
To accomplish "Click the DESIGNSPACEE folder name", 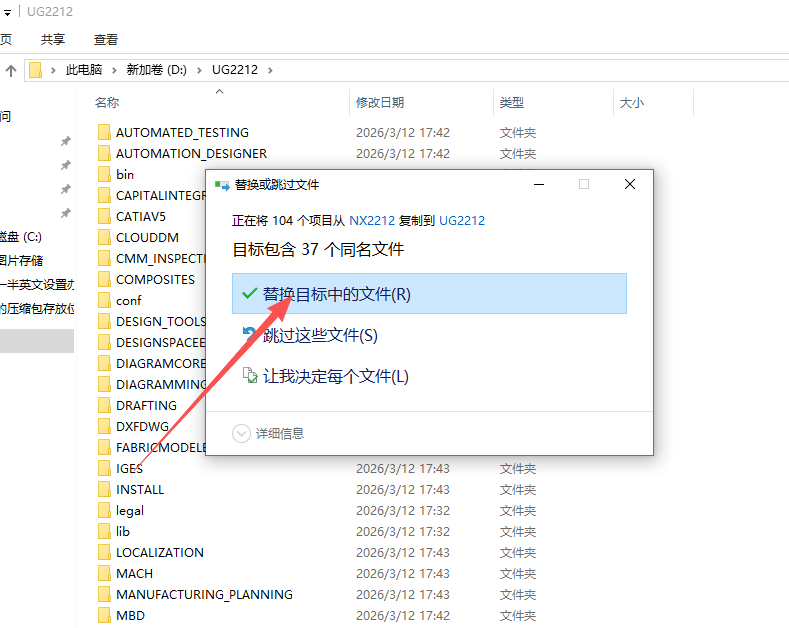I will (161, 343).
